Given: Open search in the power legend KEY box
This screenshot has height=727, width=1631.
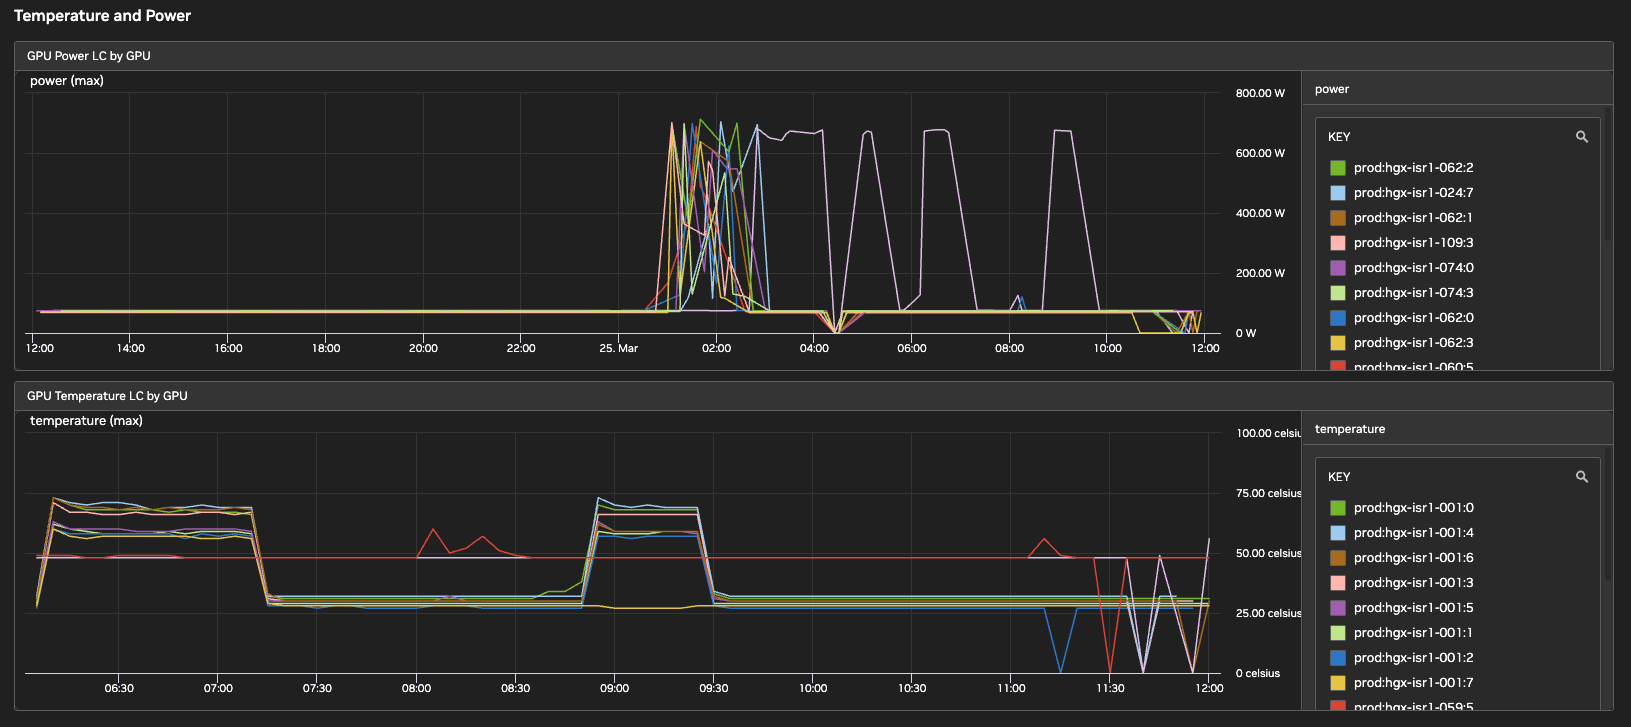Looking at the screenshot, I should click(1581, 137).
